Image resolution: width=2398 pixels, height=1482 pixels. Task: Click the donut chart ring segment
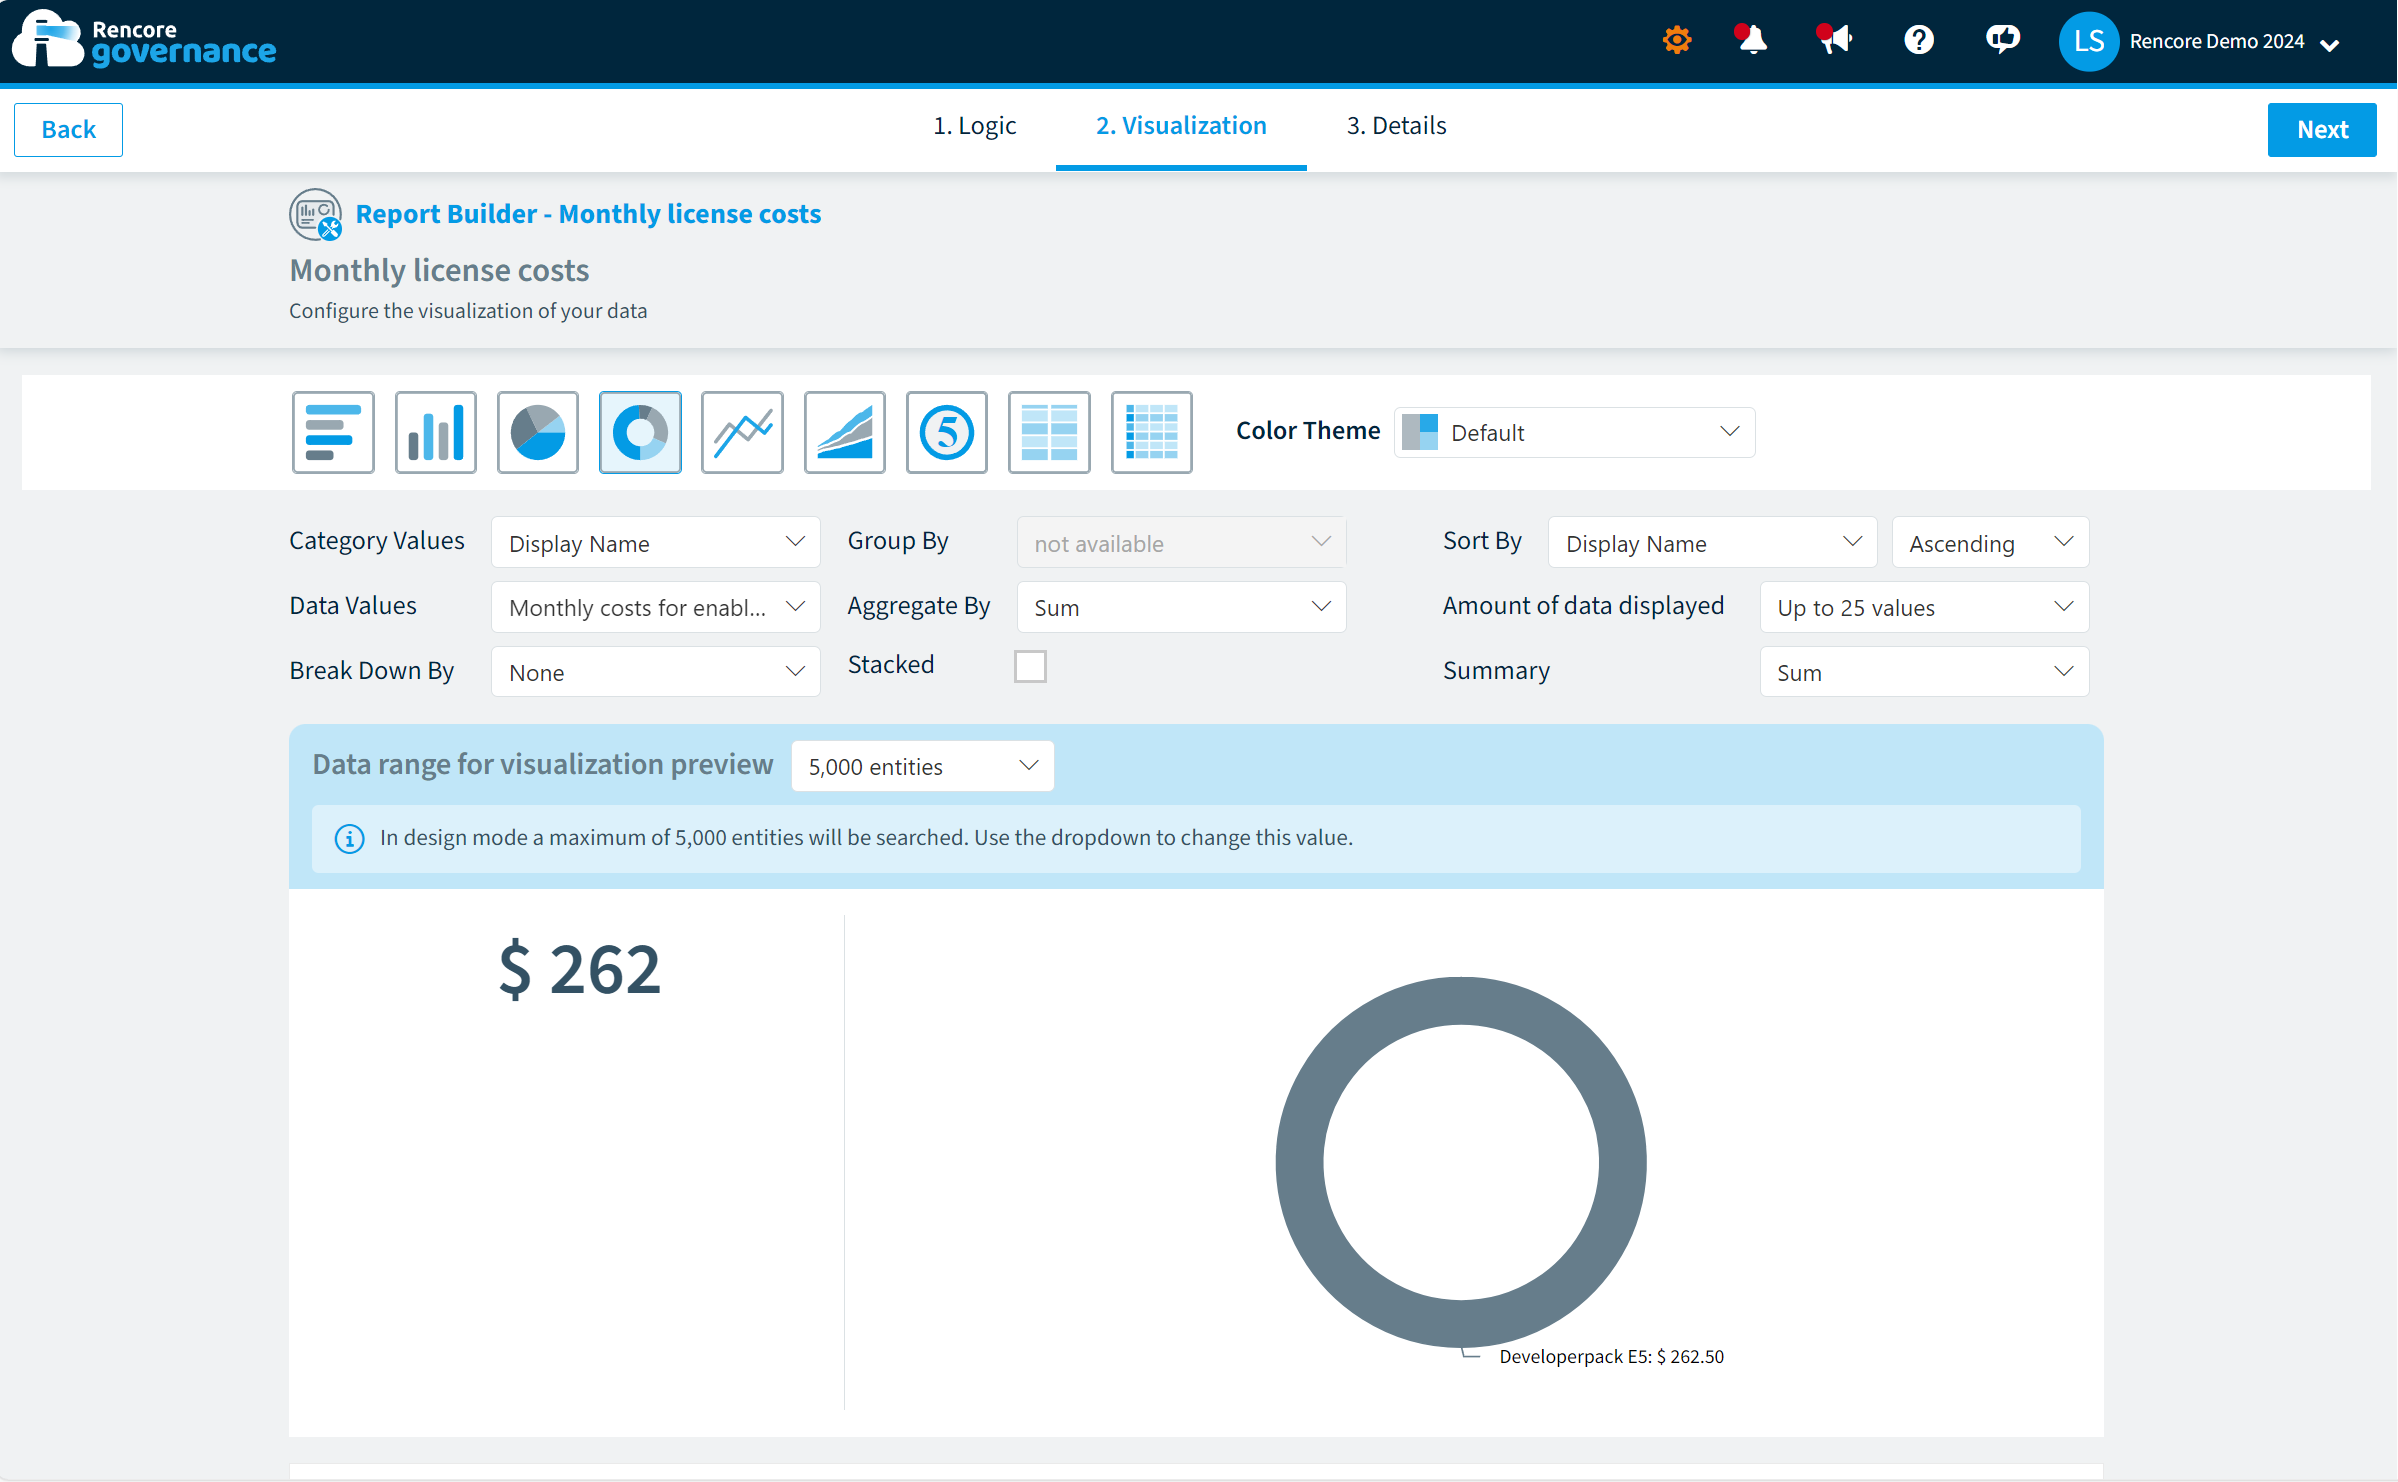click(x=1300, y=1162)
